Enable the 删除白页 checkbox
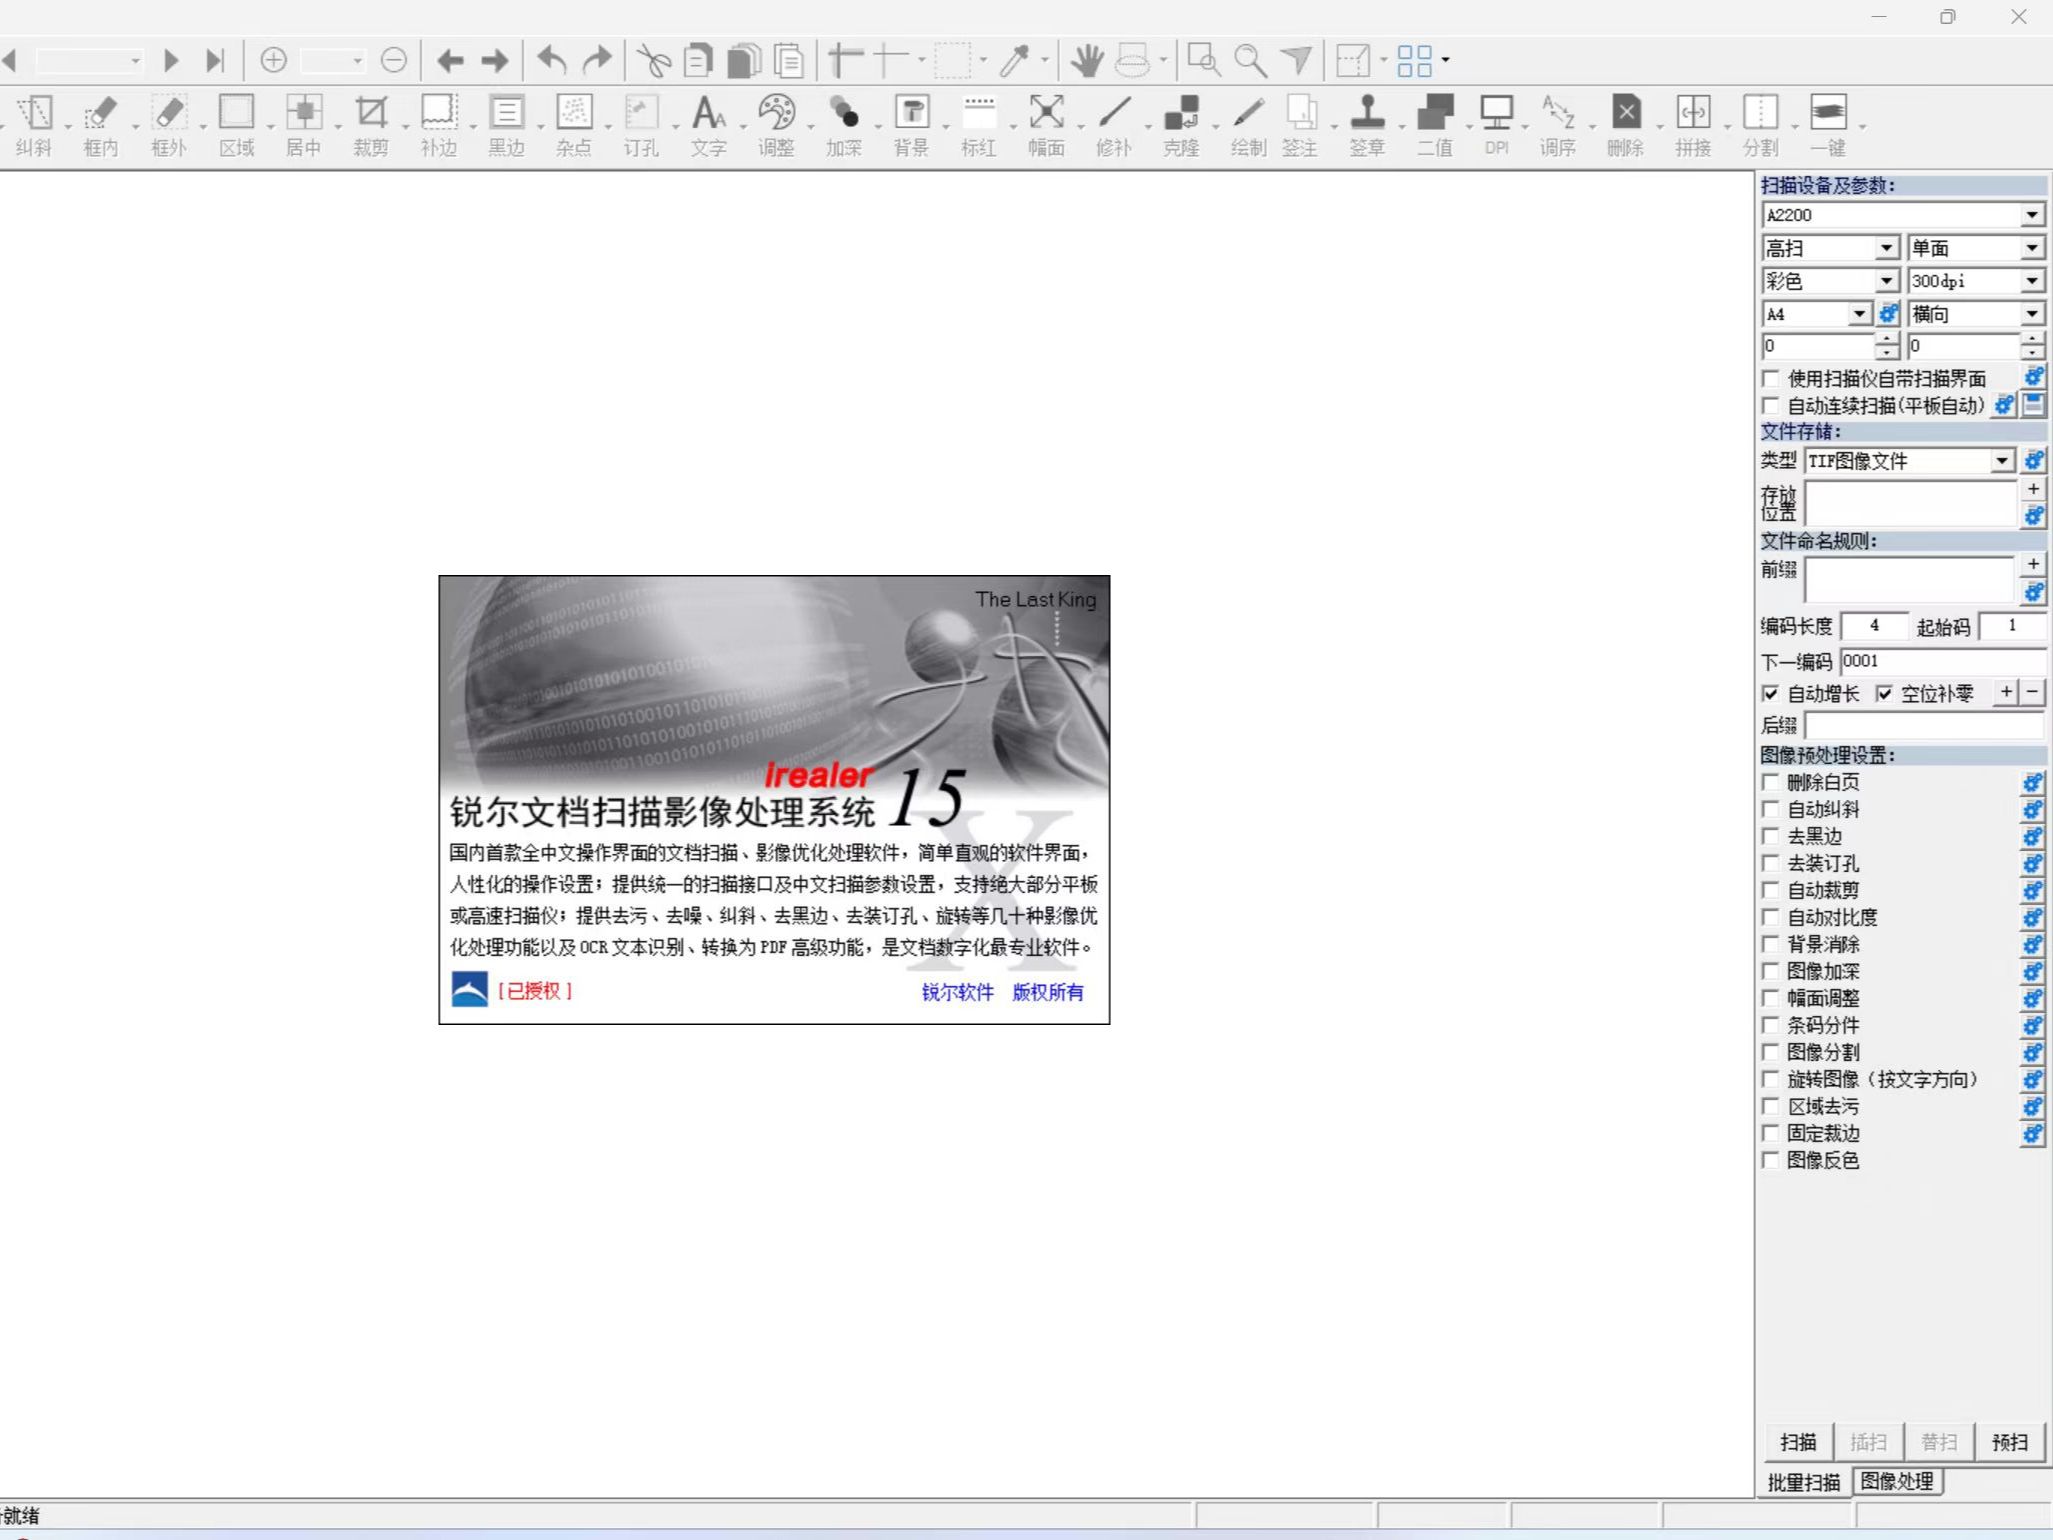 tap(1771, 782)
